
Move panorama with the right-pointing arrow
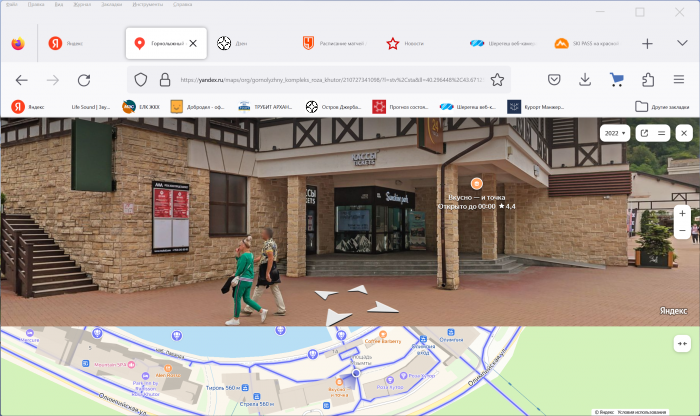(382, 308)
